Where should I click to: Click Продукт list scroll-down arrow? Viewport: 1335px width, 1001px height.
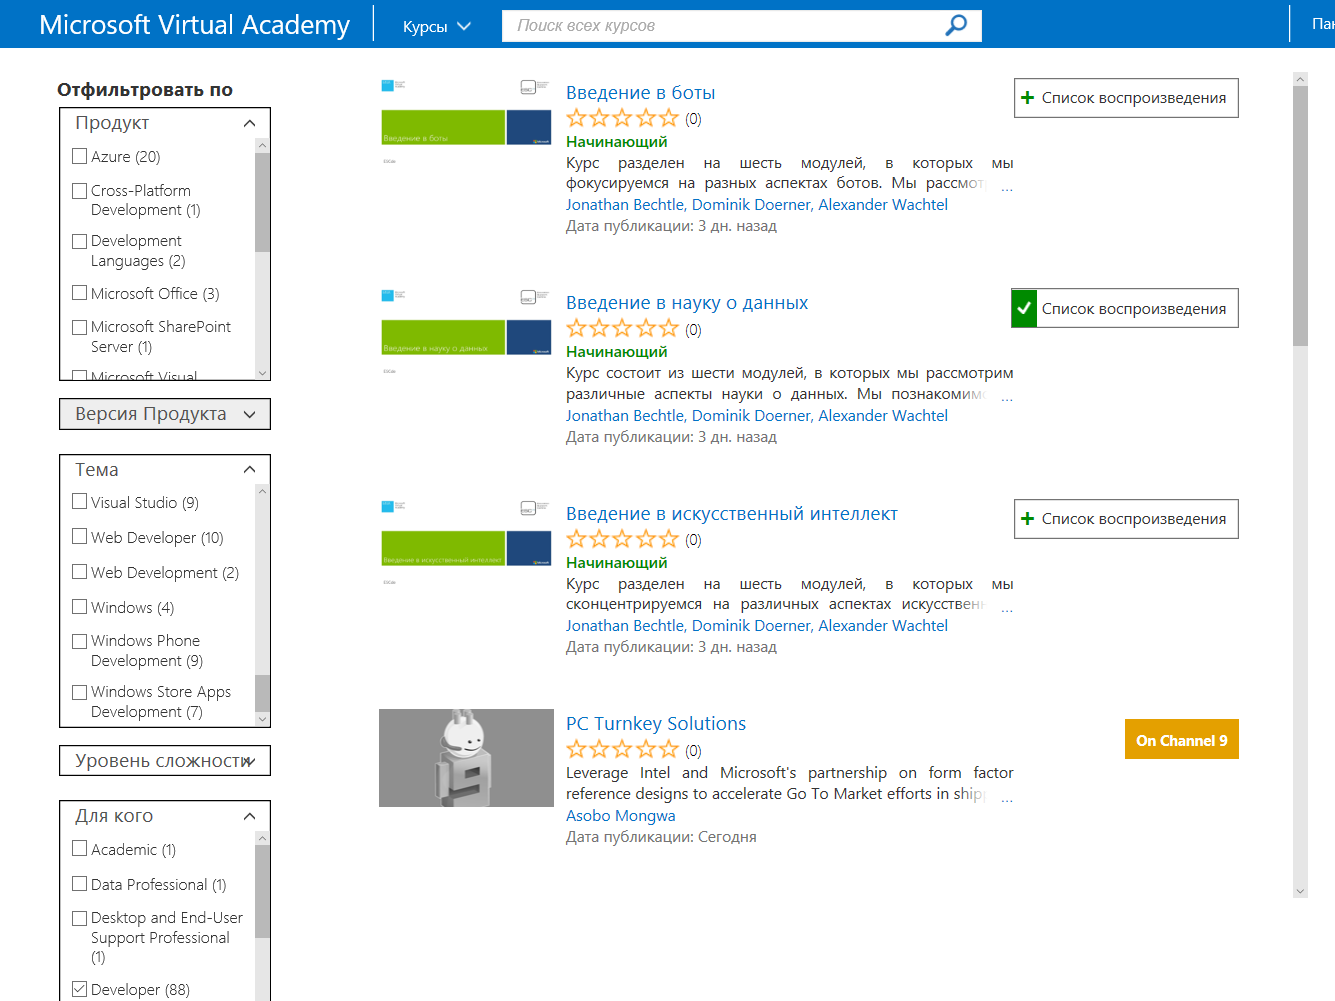(x=262, y=373)
